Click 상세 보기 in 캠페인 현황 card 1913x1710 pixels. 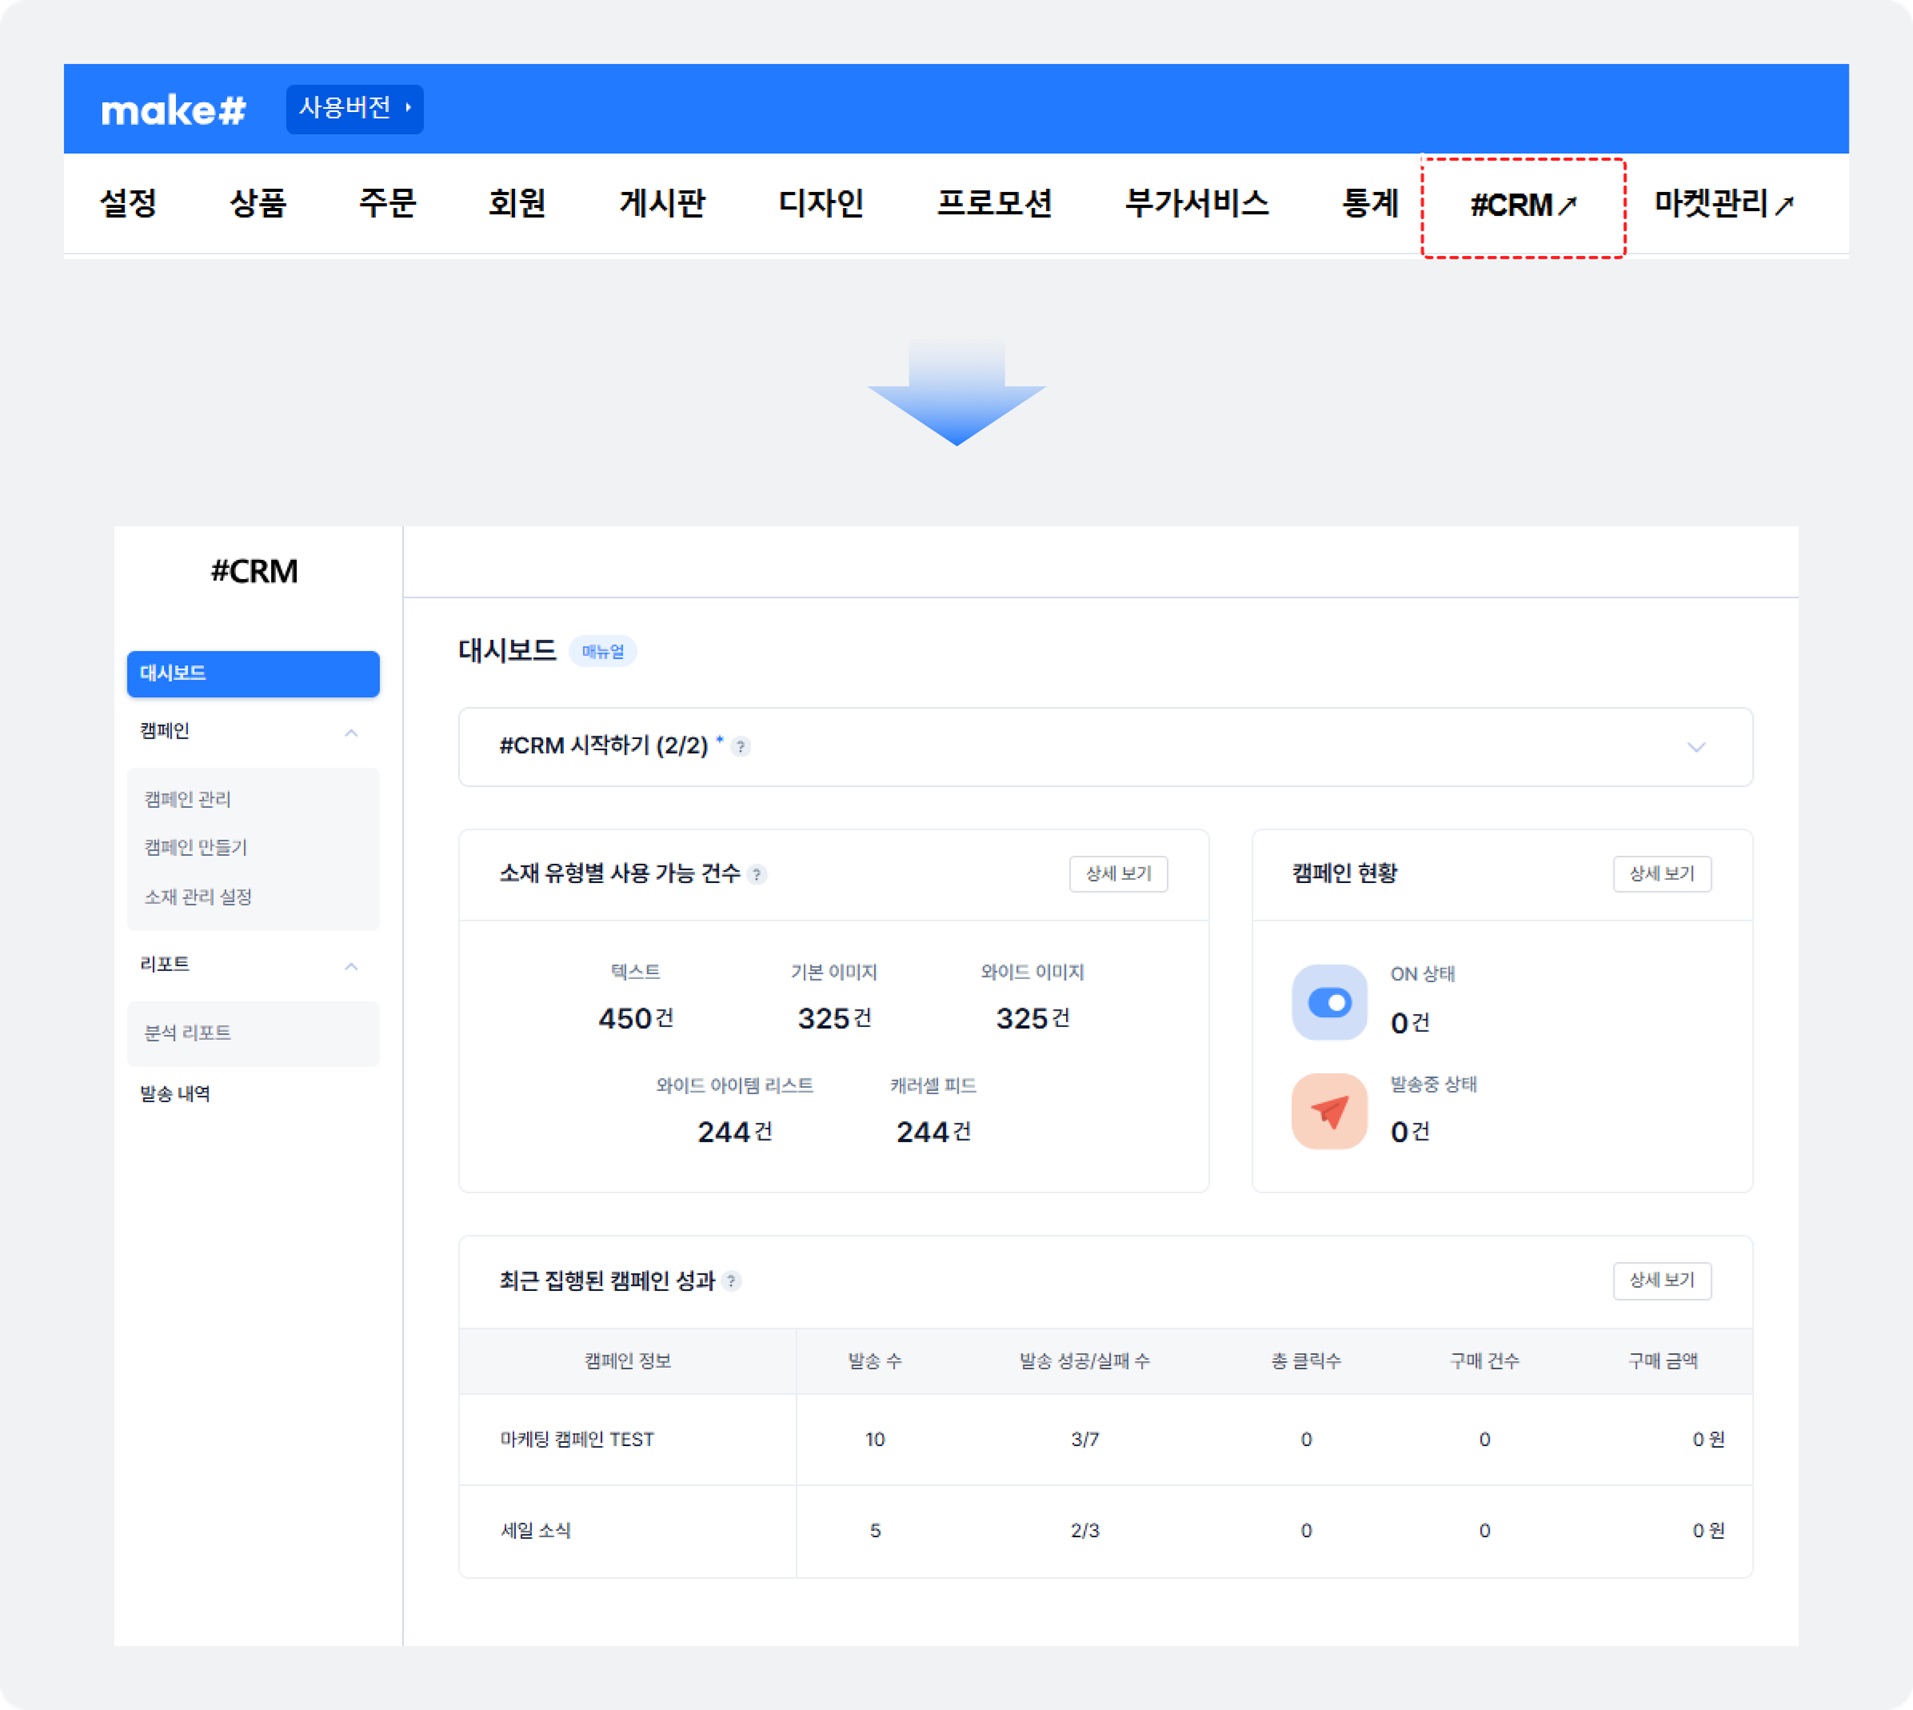(1661, 874)
